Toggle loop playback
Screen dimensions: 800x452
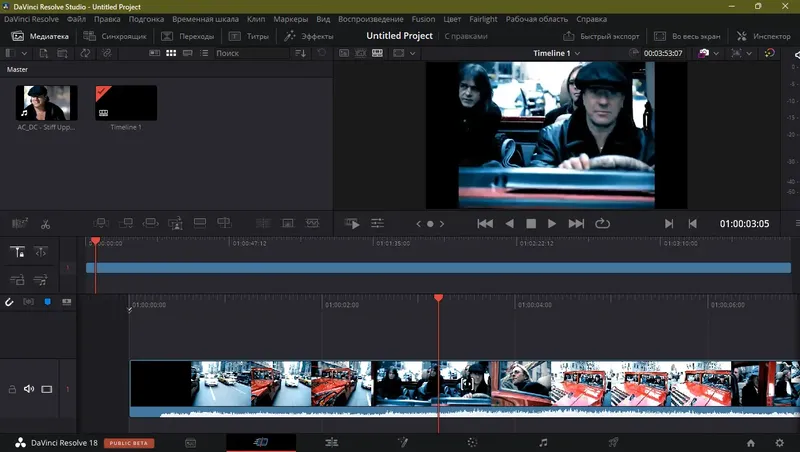click(x=602, y=223)
